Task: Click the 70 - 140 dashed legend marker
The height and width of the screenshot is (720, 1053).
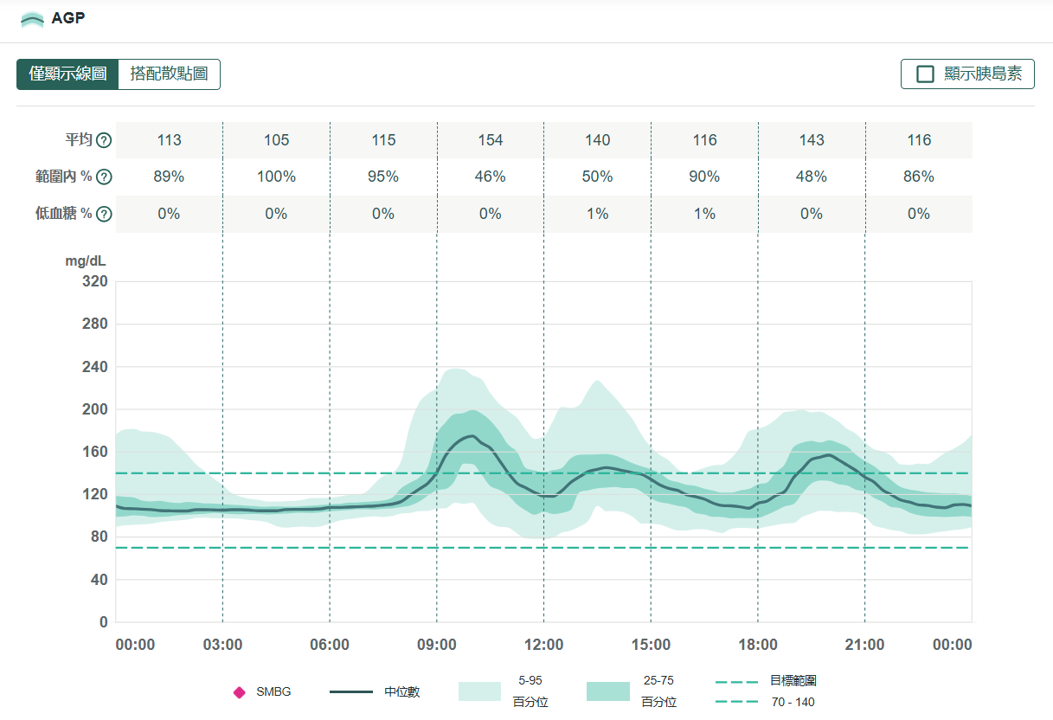Action: (736, 702)
